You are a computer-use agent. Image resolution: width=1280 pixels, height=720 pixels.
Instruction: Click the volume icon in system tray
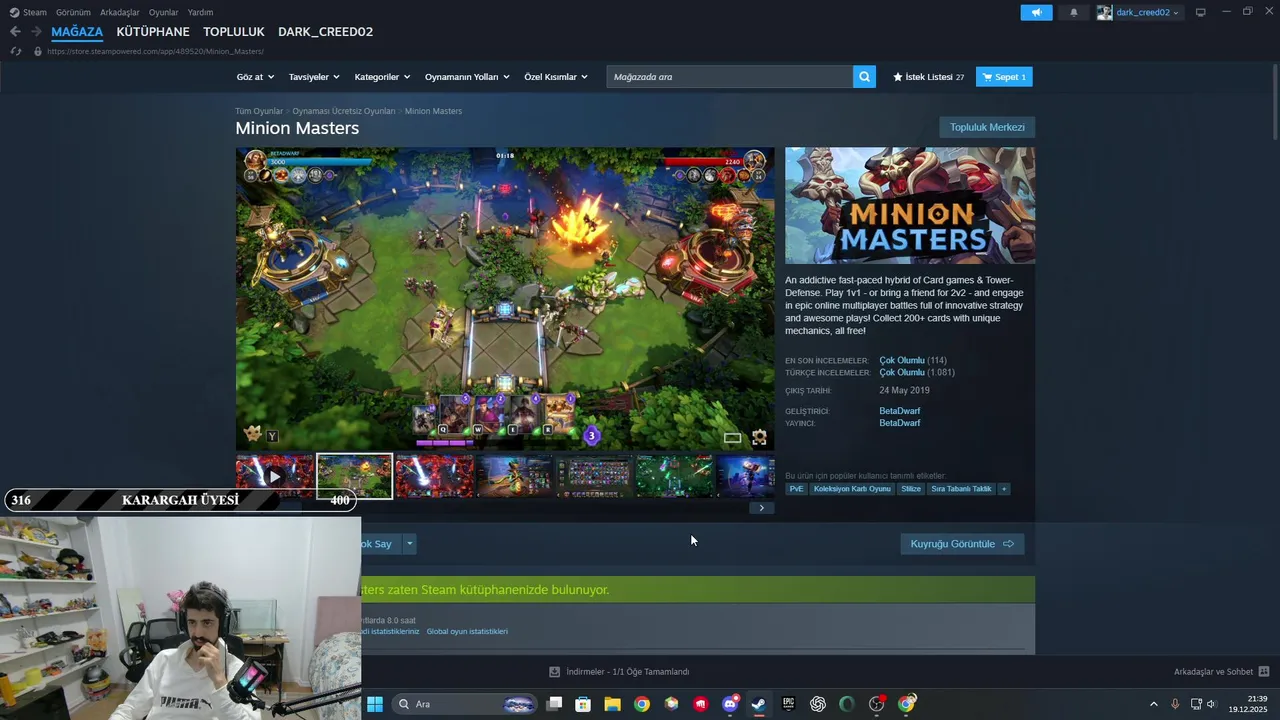point(1211,704)
